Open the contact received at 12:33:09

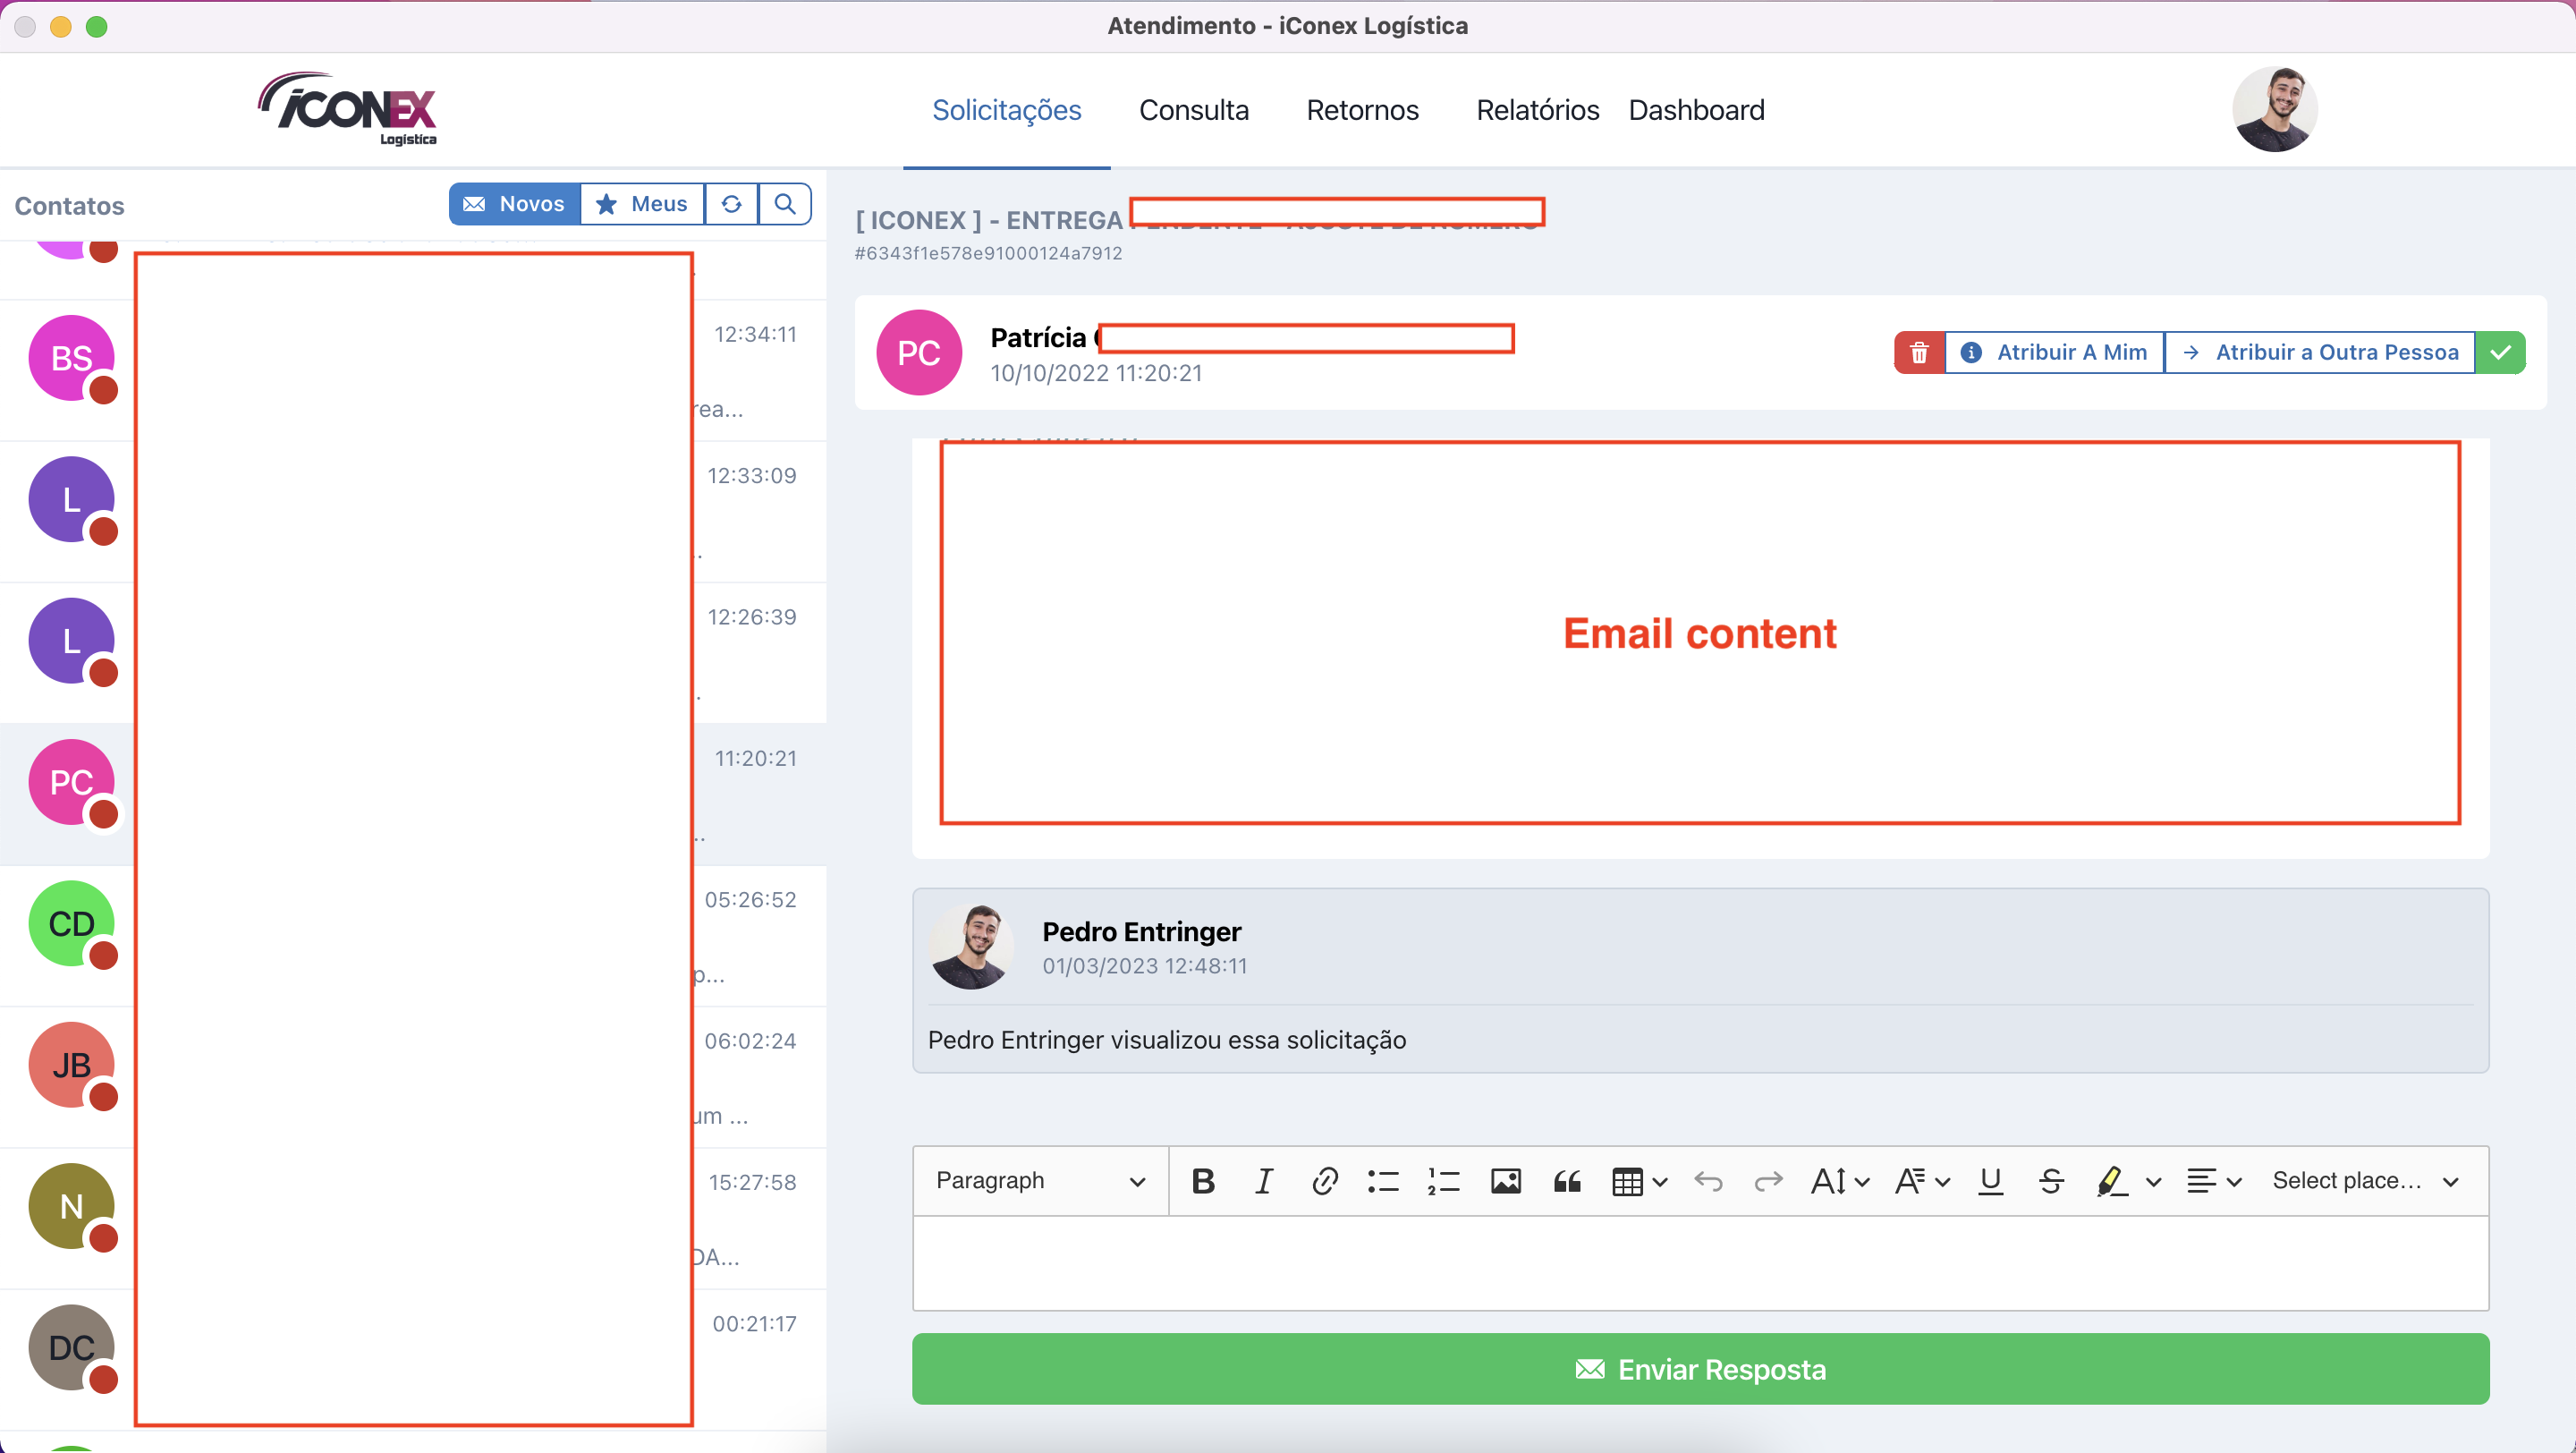click(413, 512)
